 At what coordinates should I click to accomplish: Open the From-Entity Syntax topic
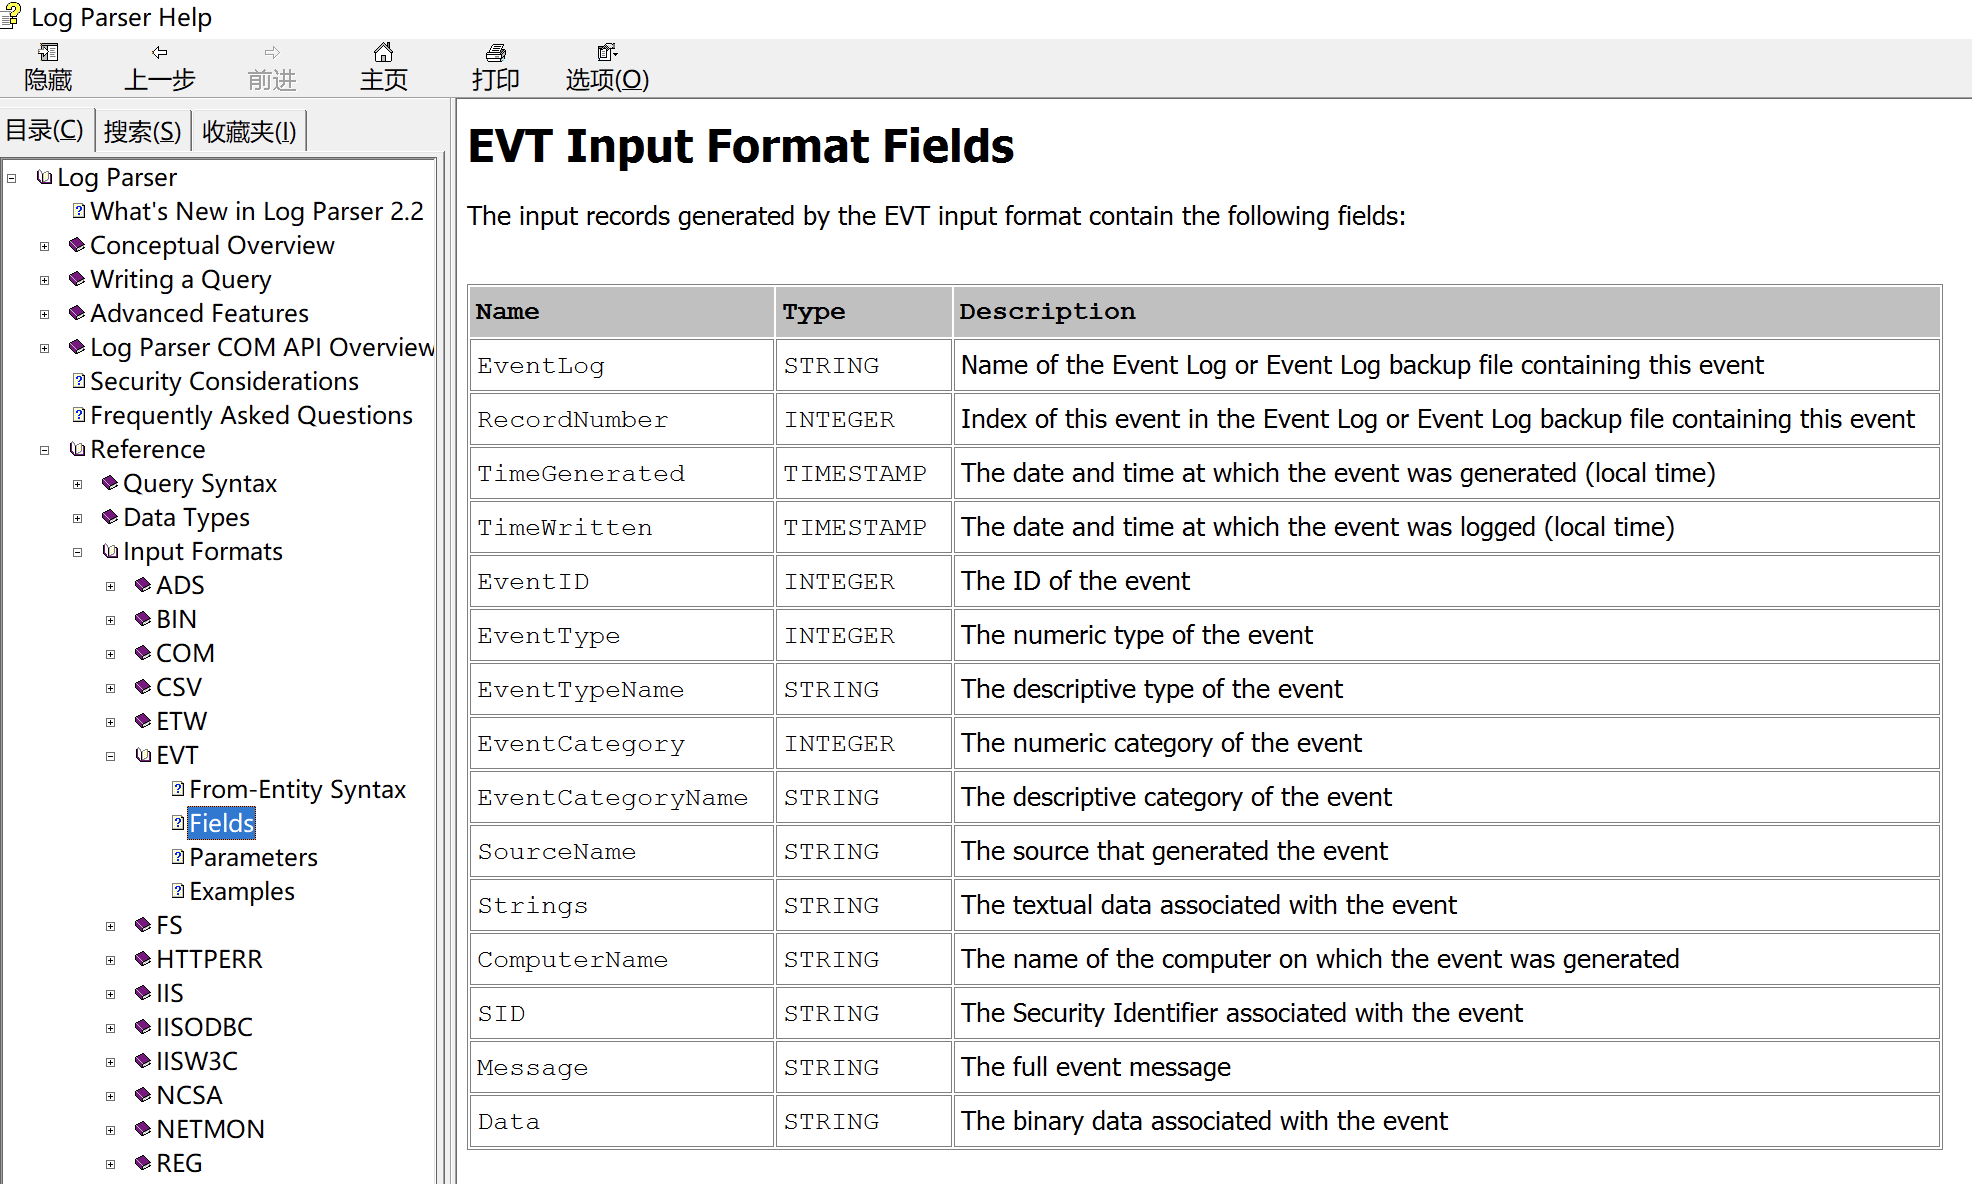tap(297, 790)
